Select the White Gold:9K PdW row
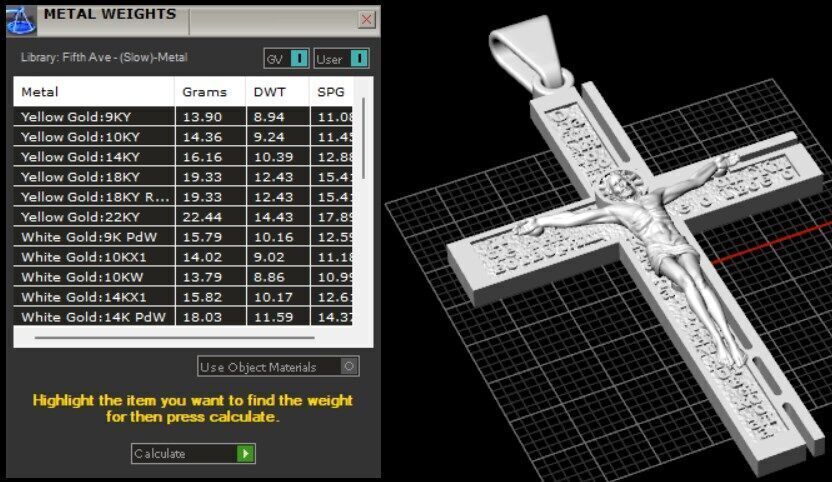 183,237
